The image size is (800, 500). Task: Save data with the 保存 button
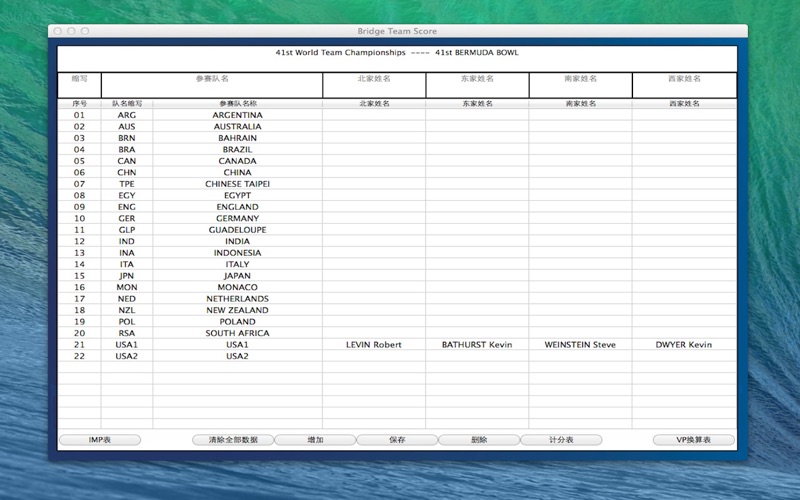pyautogui.click(x=397, y=440)
